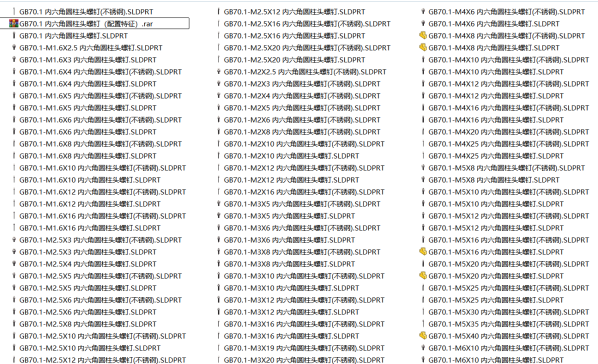Click screw icon of GB70.1-M3X5 (不锈钢) part
598x364 pixels.
(219, 204)
